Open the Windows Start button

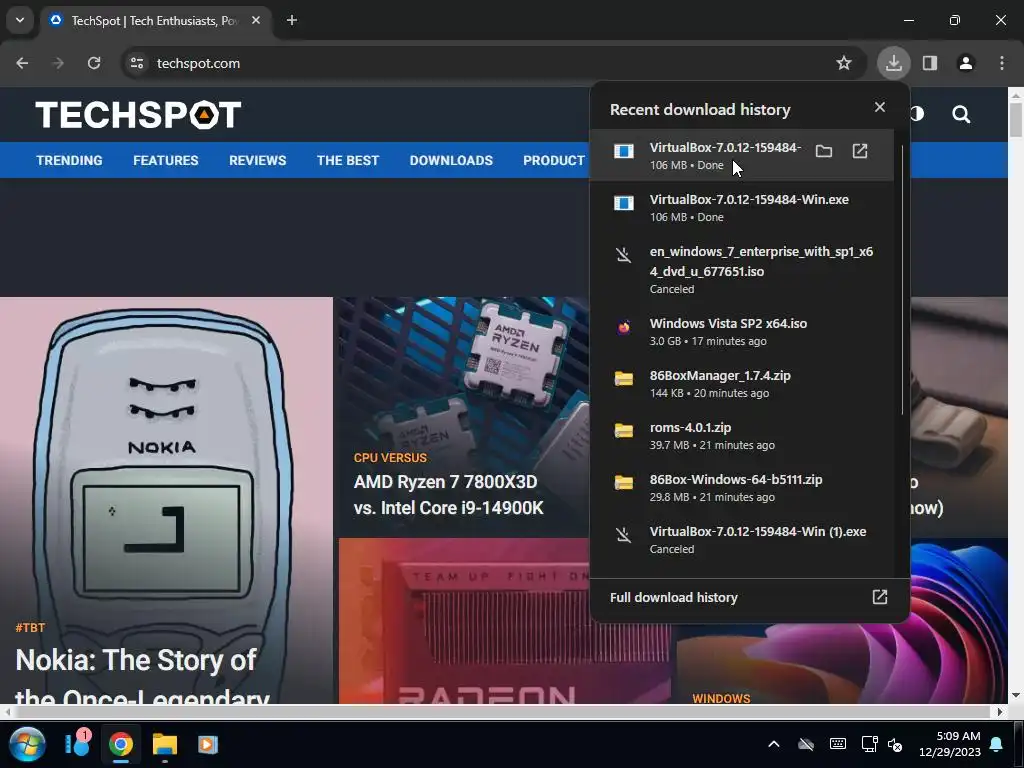pyautogui.click(x=27, y=744)
